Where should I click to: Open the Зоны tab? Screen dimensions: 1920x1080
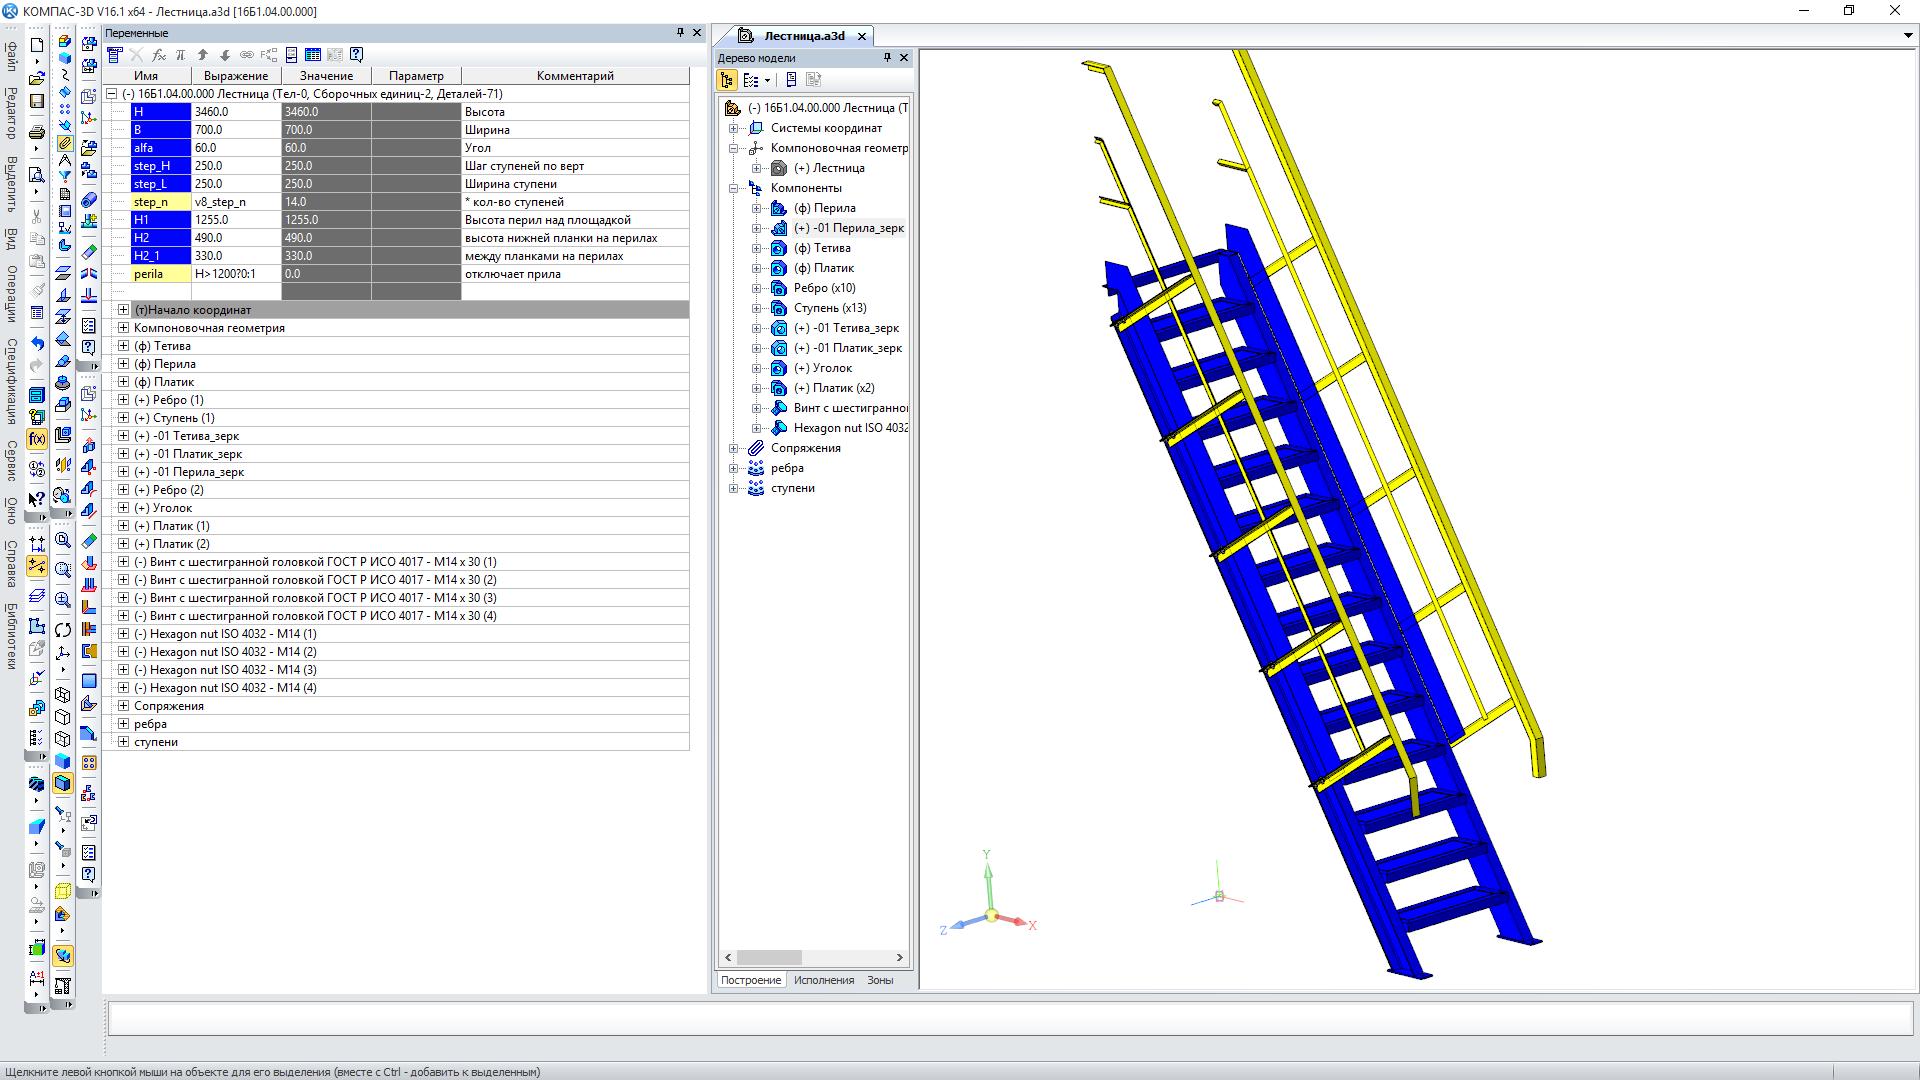pyautogui.click(x=880, y=980)
